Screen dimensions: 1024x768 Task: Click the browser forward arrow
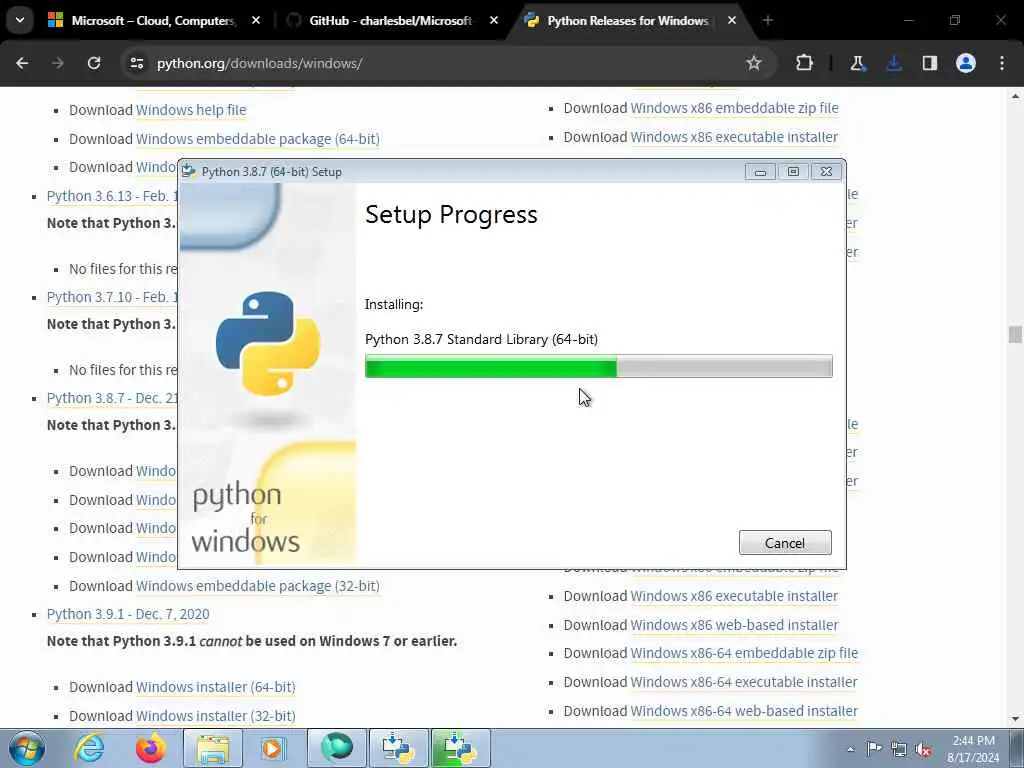point(58,63)
